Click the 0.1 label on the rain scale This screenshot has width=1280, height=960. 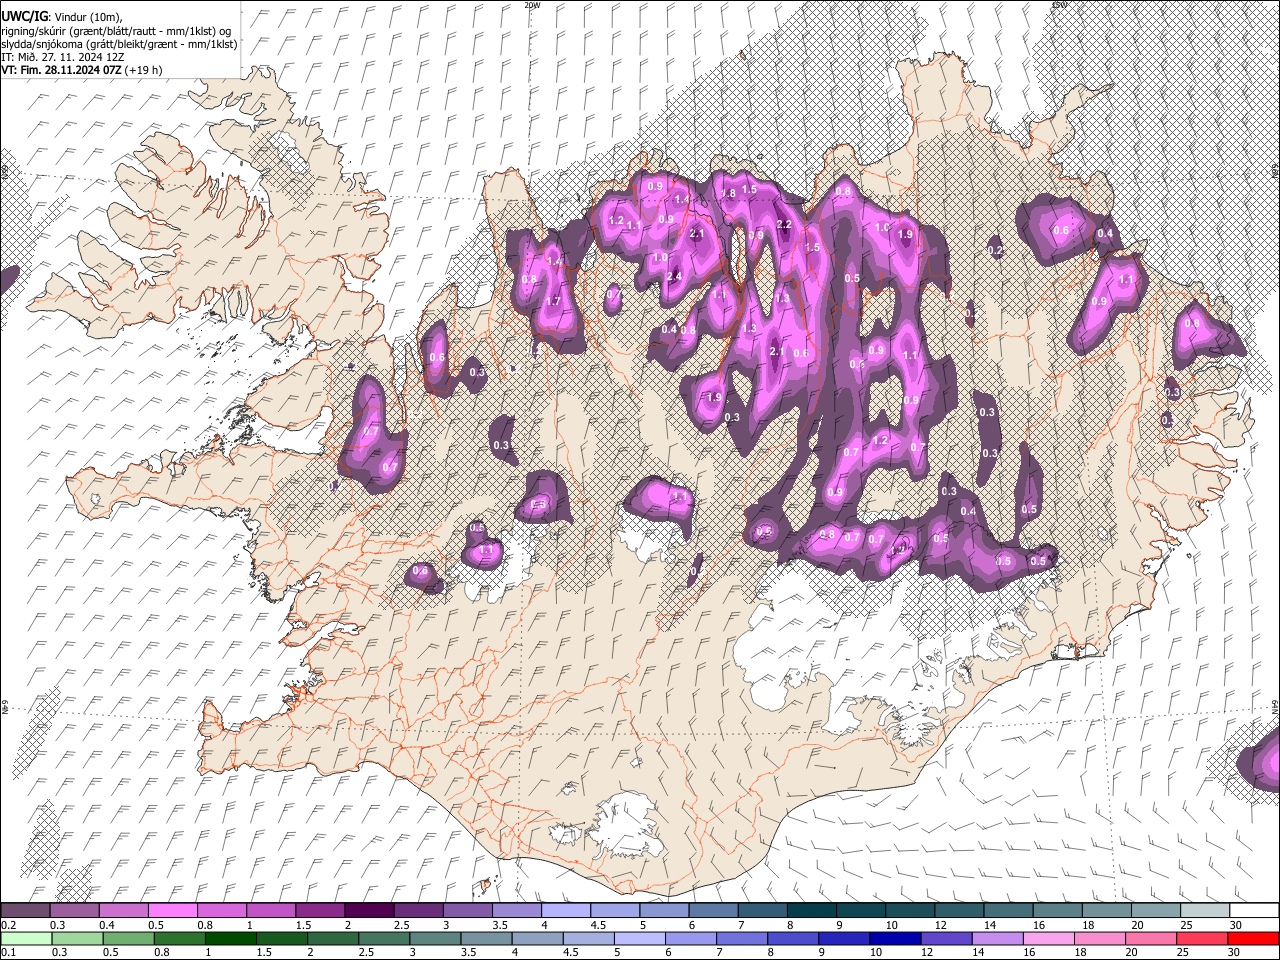[x=8, y=953]
